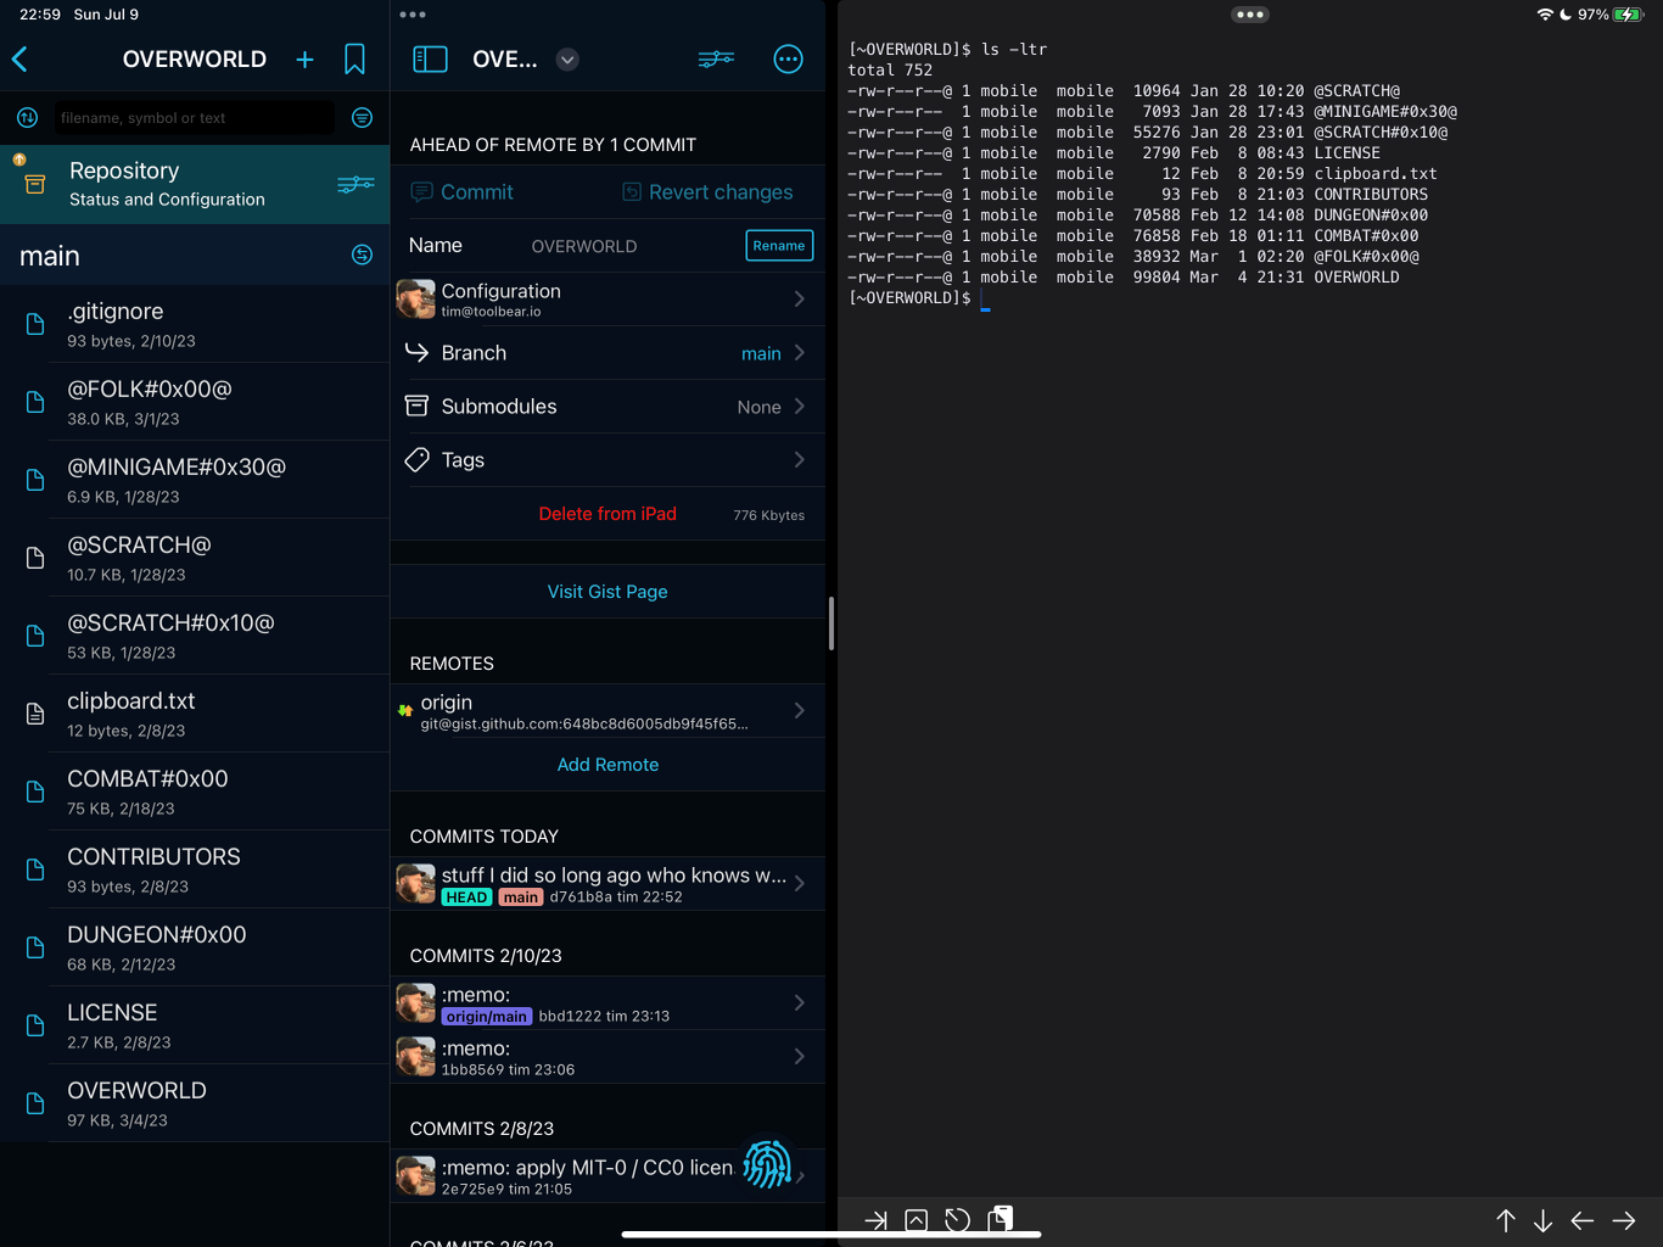The height and width of the screenshot is (1247, 1663).
Task: Open the :memo: commit 1bb8569
Action: click(x=608, y=1057)
